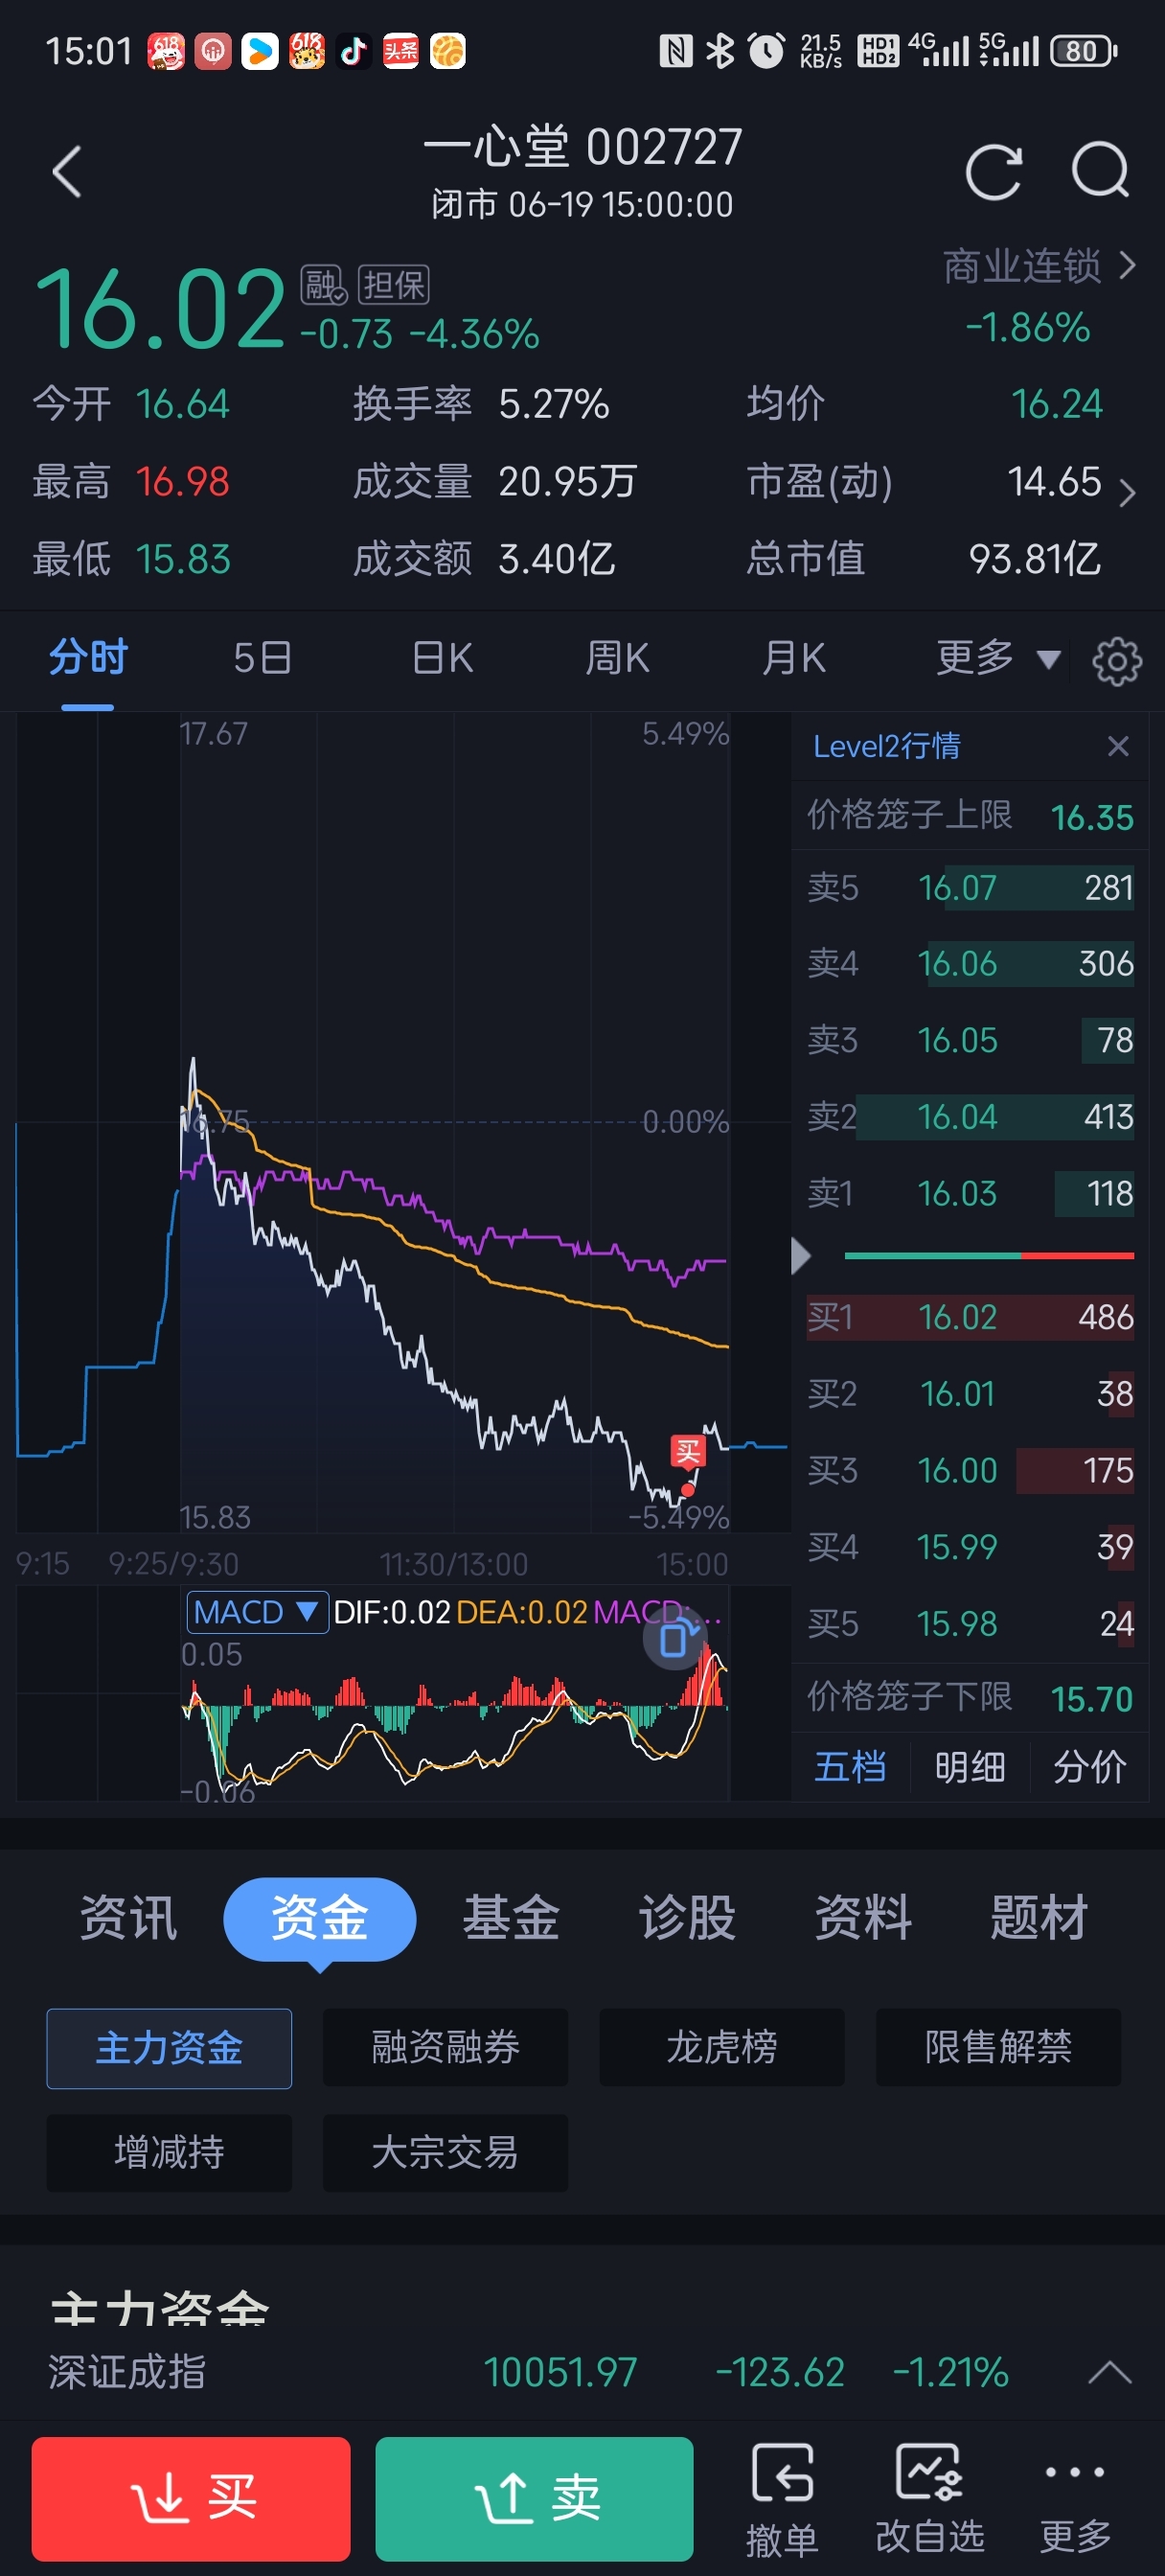Select the 大宗交易 filter button
This screenshot has width=1165, height=2576.
tap(445, 2153)
